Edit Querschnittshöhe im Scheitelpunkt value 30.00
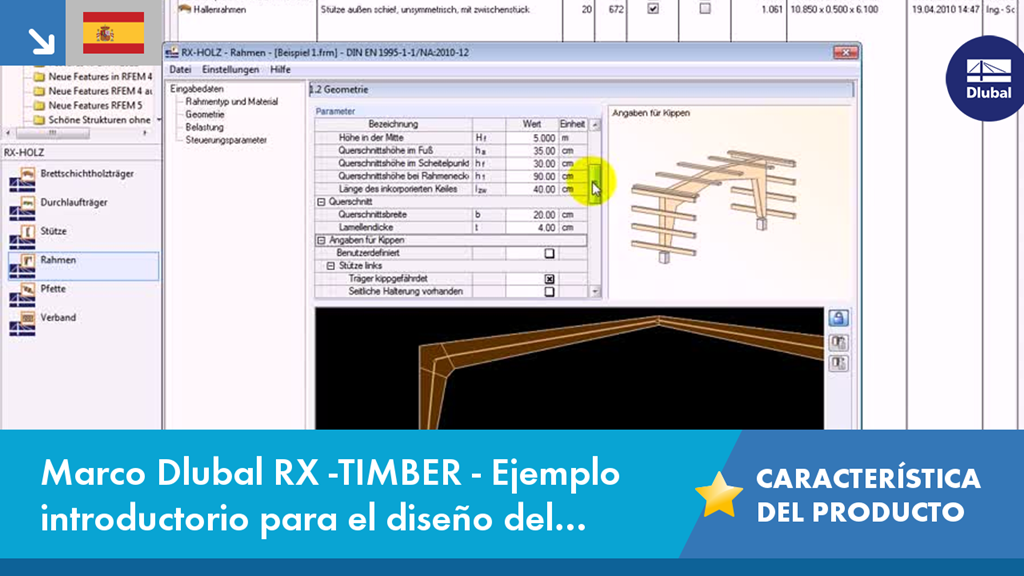Viewport: 1024px width, 576px height. point(532,163)
